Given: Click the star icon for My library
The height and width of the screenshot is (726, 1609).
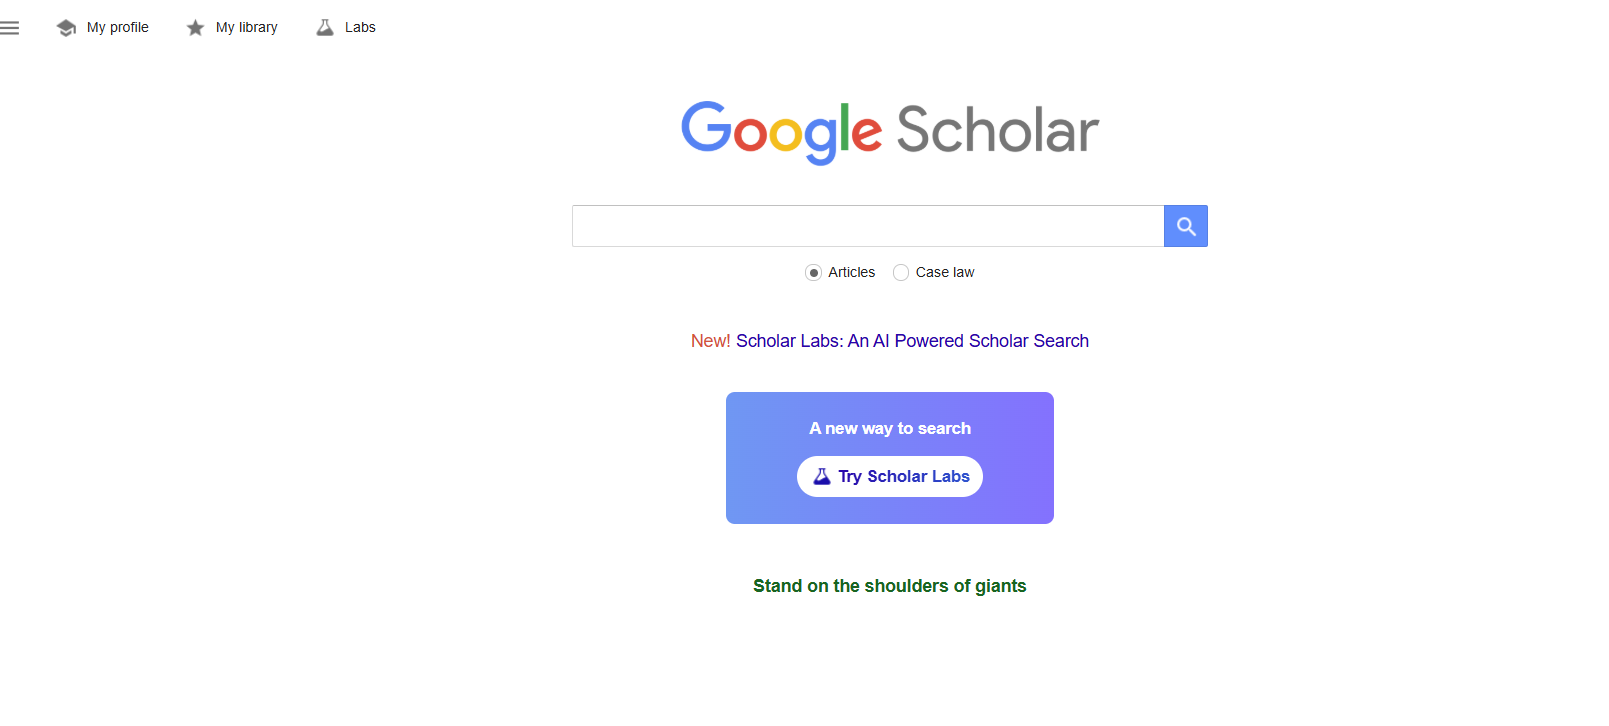Looking at the screenshot, I should (195, 28).
